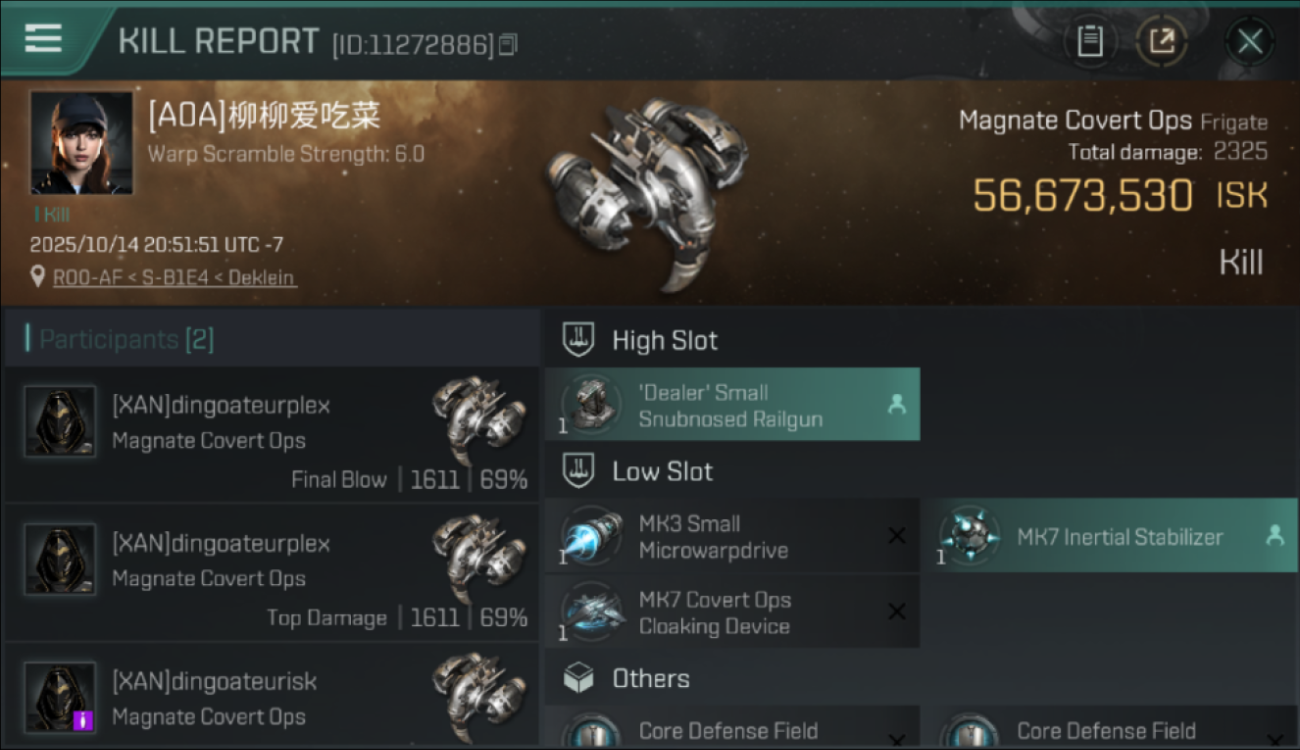Close the kill report window
The width and height of the screenshot is (1300, 750).
click(x=1249, y=41)
